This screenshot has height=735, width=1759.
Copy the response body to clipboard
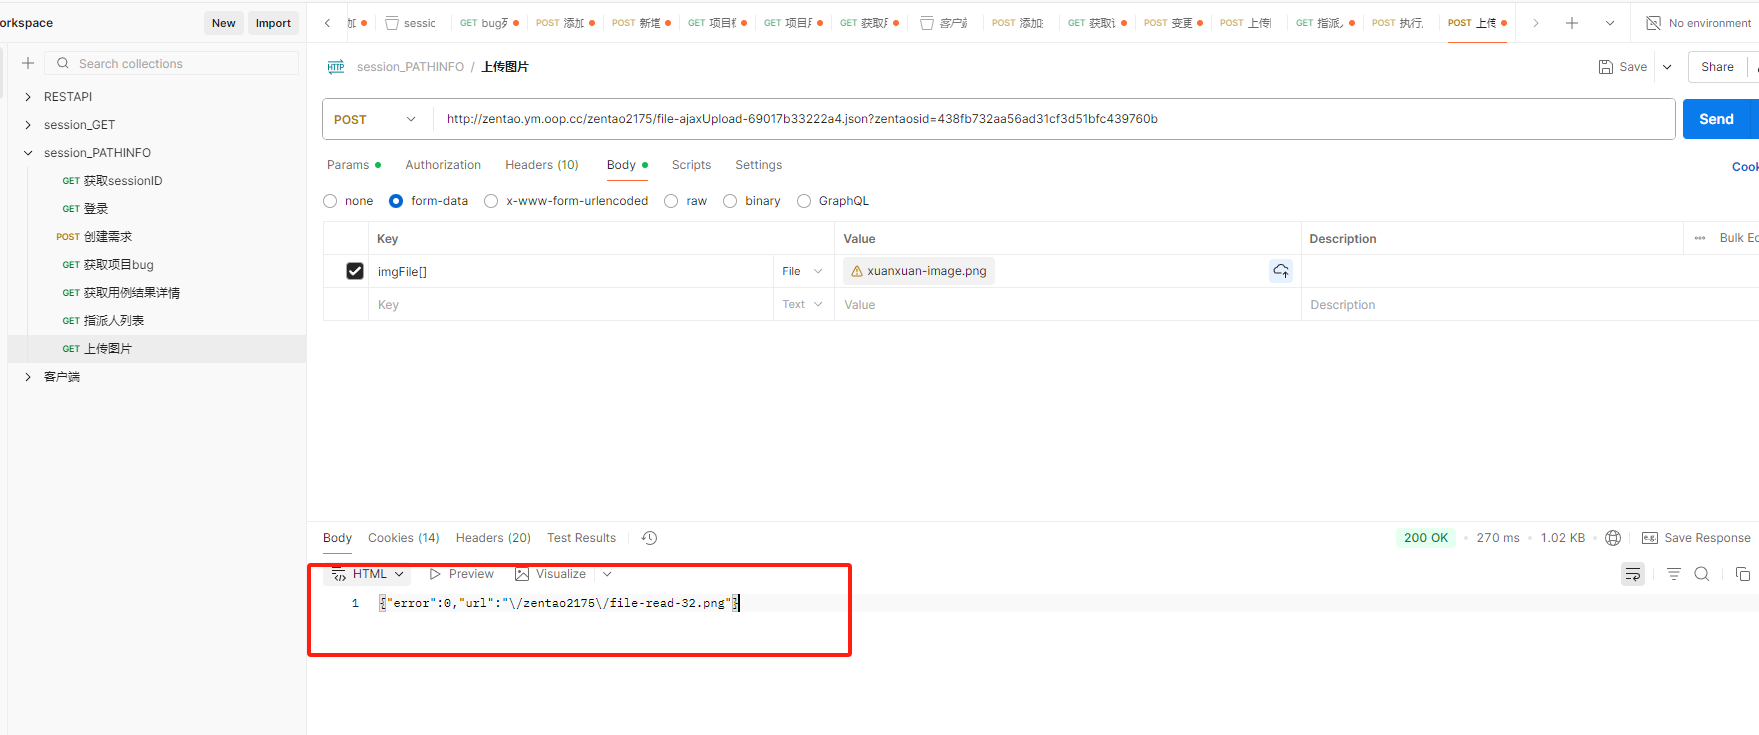[1743, 574]
